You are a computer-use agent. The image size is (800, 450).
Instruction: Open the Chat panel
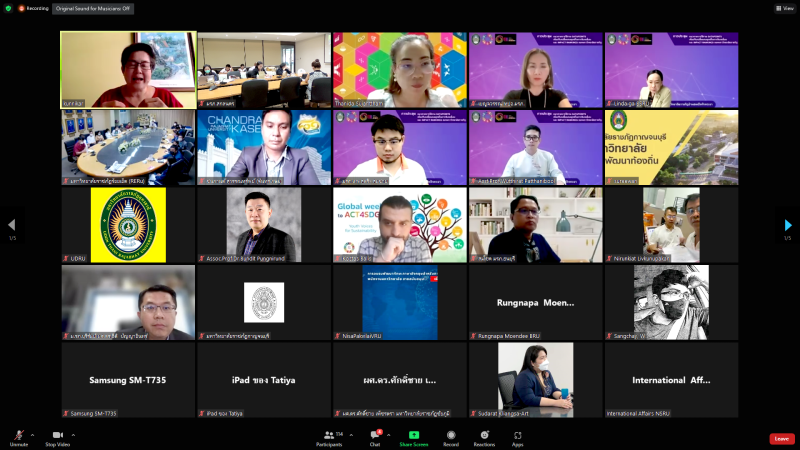coord(374,437)
